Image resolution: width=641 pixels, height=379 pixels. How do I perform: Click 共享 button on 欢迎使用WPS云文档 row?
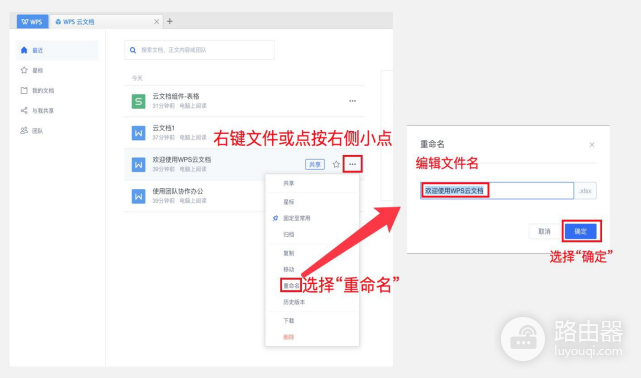pos(315,164)
